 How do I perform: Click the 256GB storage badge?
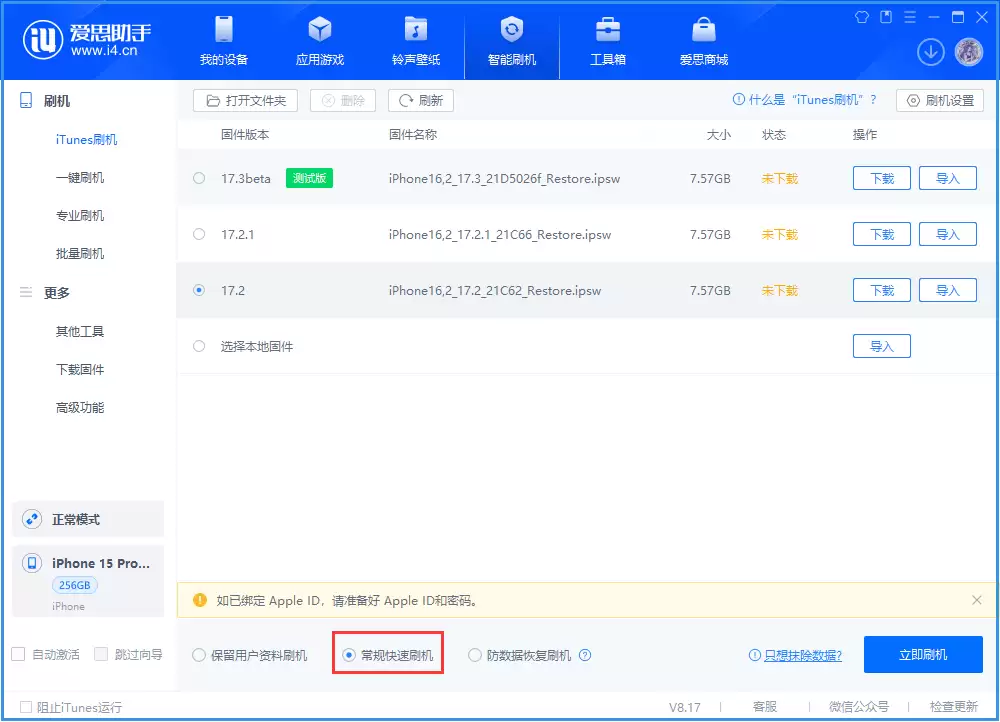pos(75,585)
